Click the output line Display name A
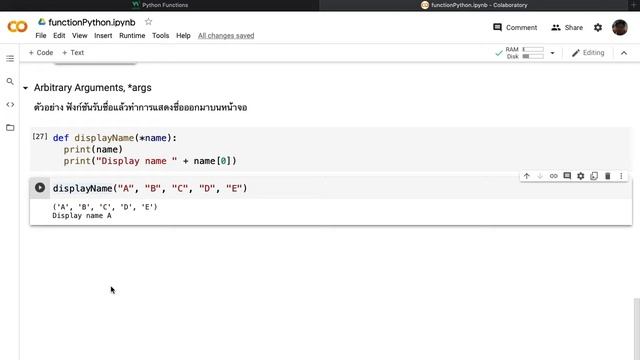Viewport: 640px width, 360px height. pos(82,216)
